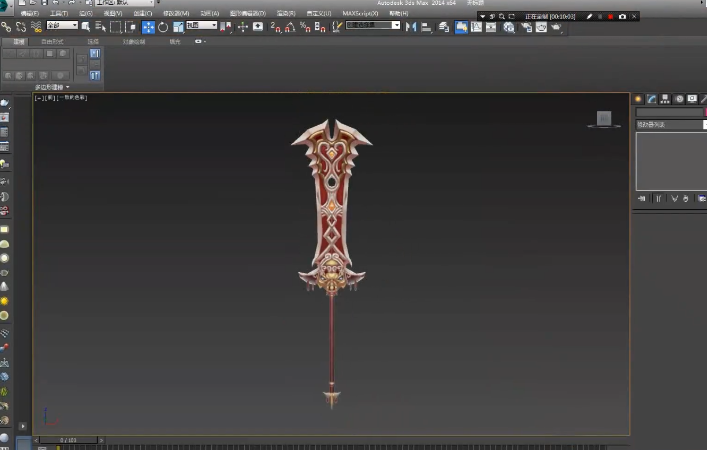Open the Mirror tool

click(x=410, y=27)
